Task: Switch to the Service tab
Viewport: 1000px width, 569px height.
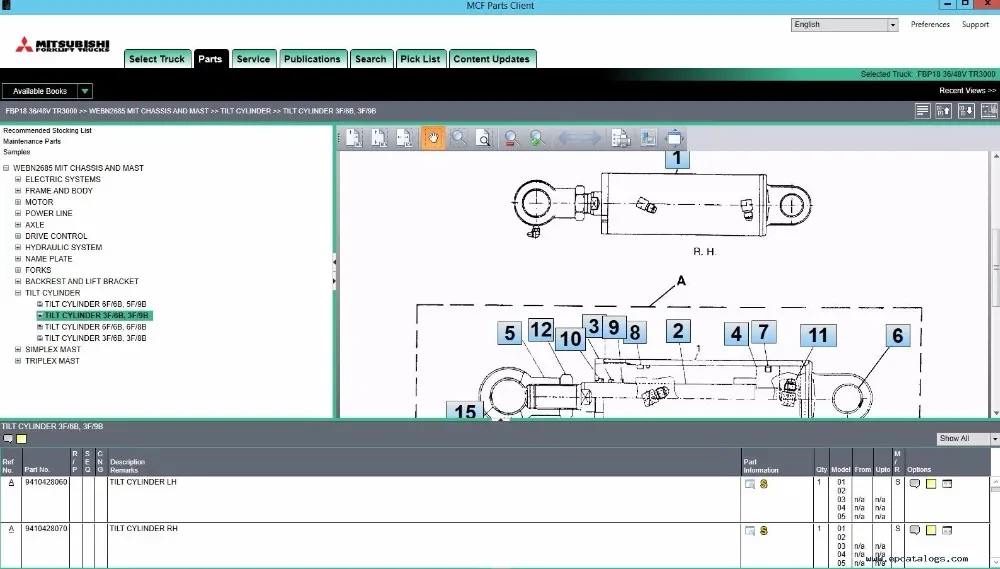Action: (x=253, y=59)
